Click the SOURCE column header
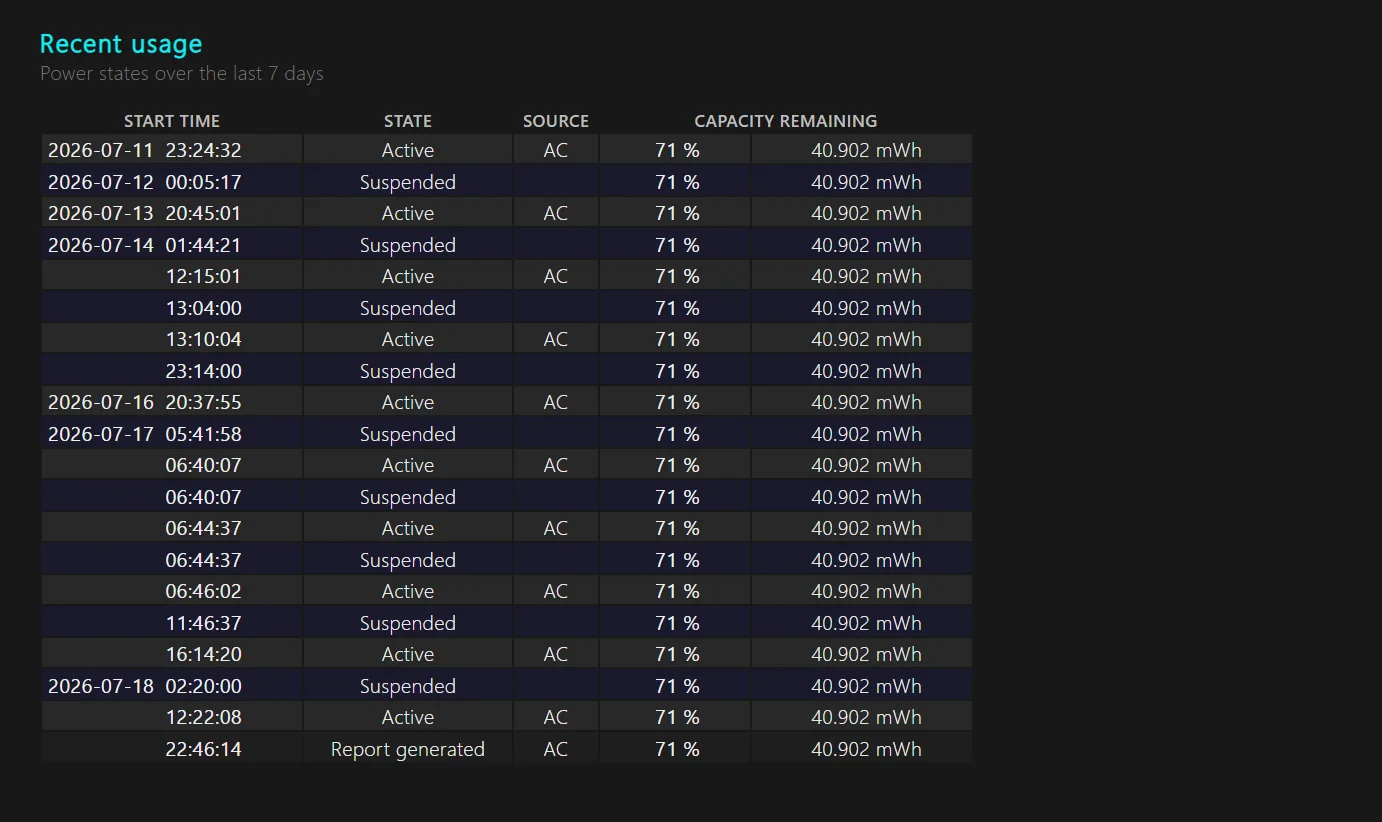This screenshot has height=822, width=1382. coord(556,121)
